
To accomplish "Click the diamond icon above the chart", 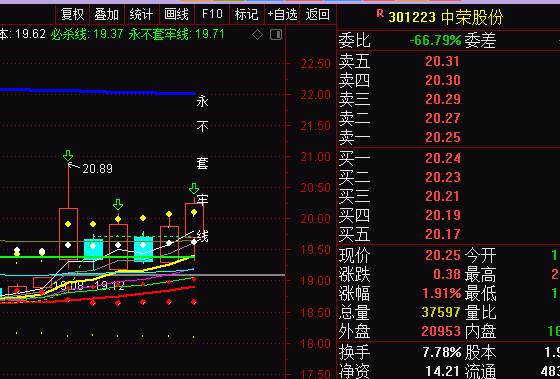I will point(258,35).
